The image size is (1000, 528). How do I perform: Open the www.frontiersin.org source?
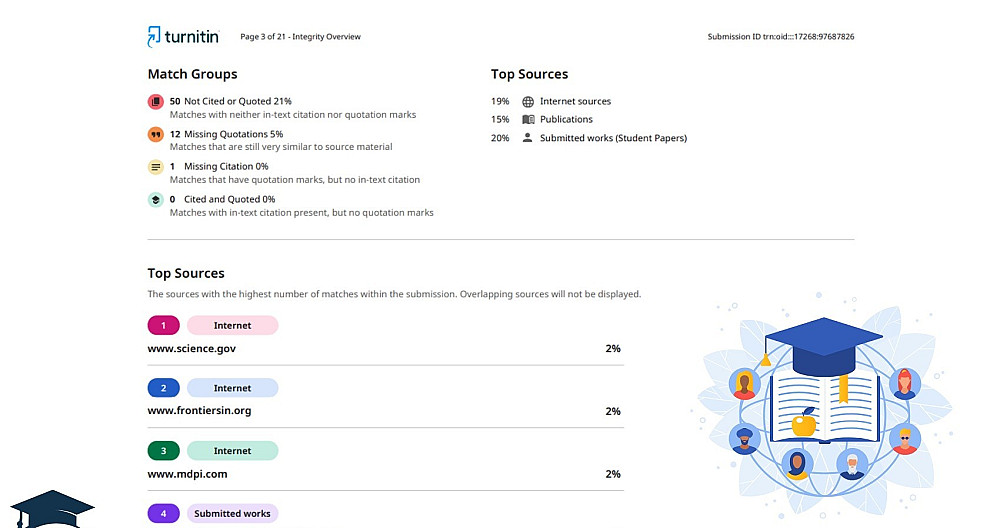point(199,411)
